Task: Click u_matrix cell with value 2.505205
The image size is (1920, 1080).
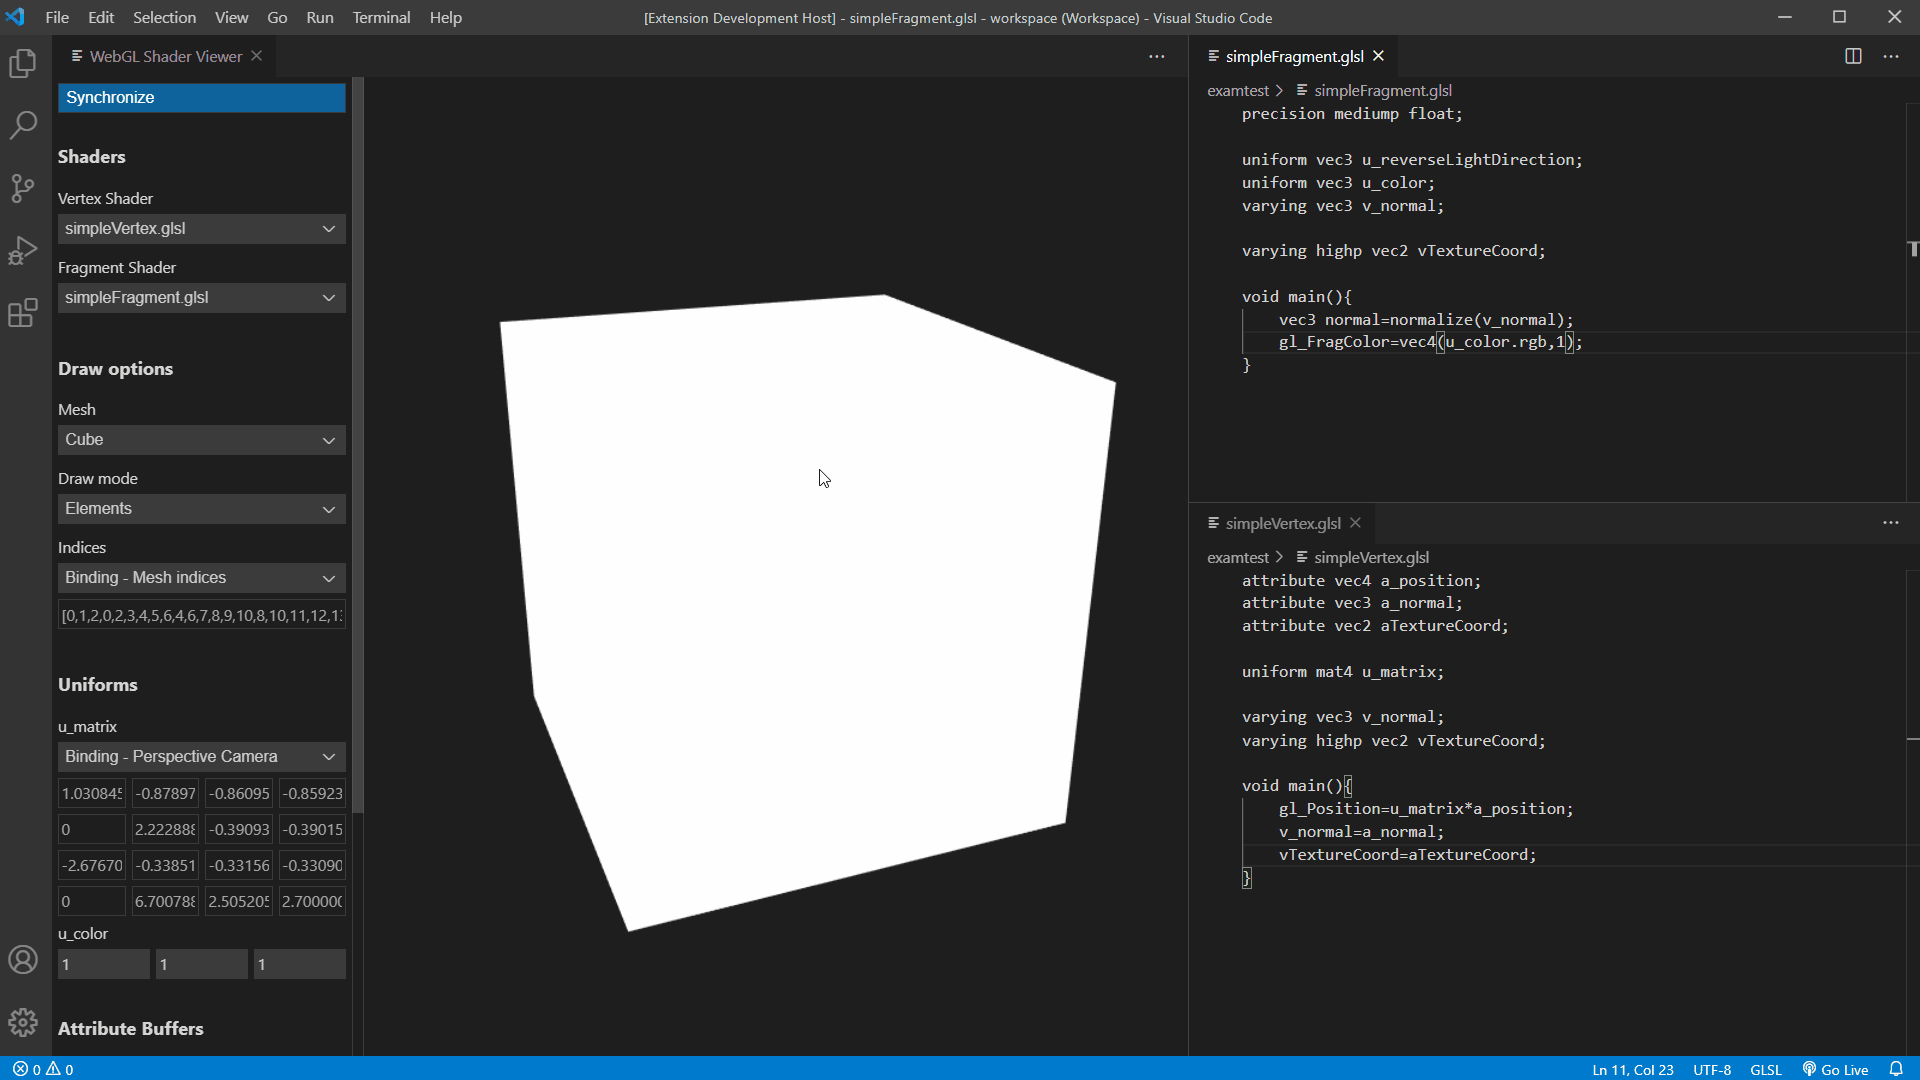Action: [x=238, y=902]
